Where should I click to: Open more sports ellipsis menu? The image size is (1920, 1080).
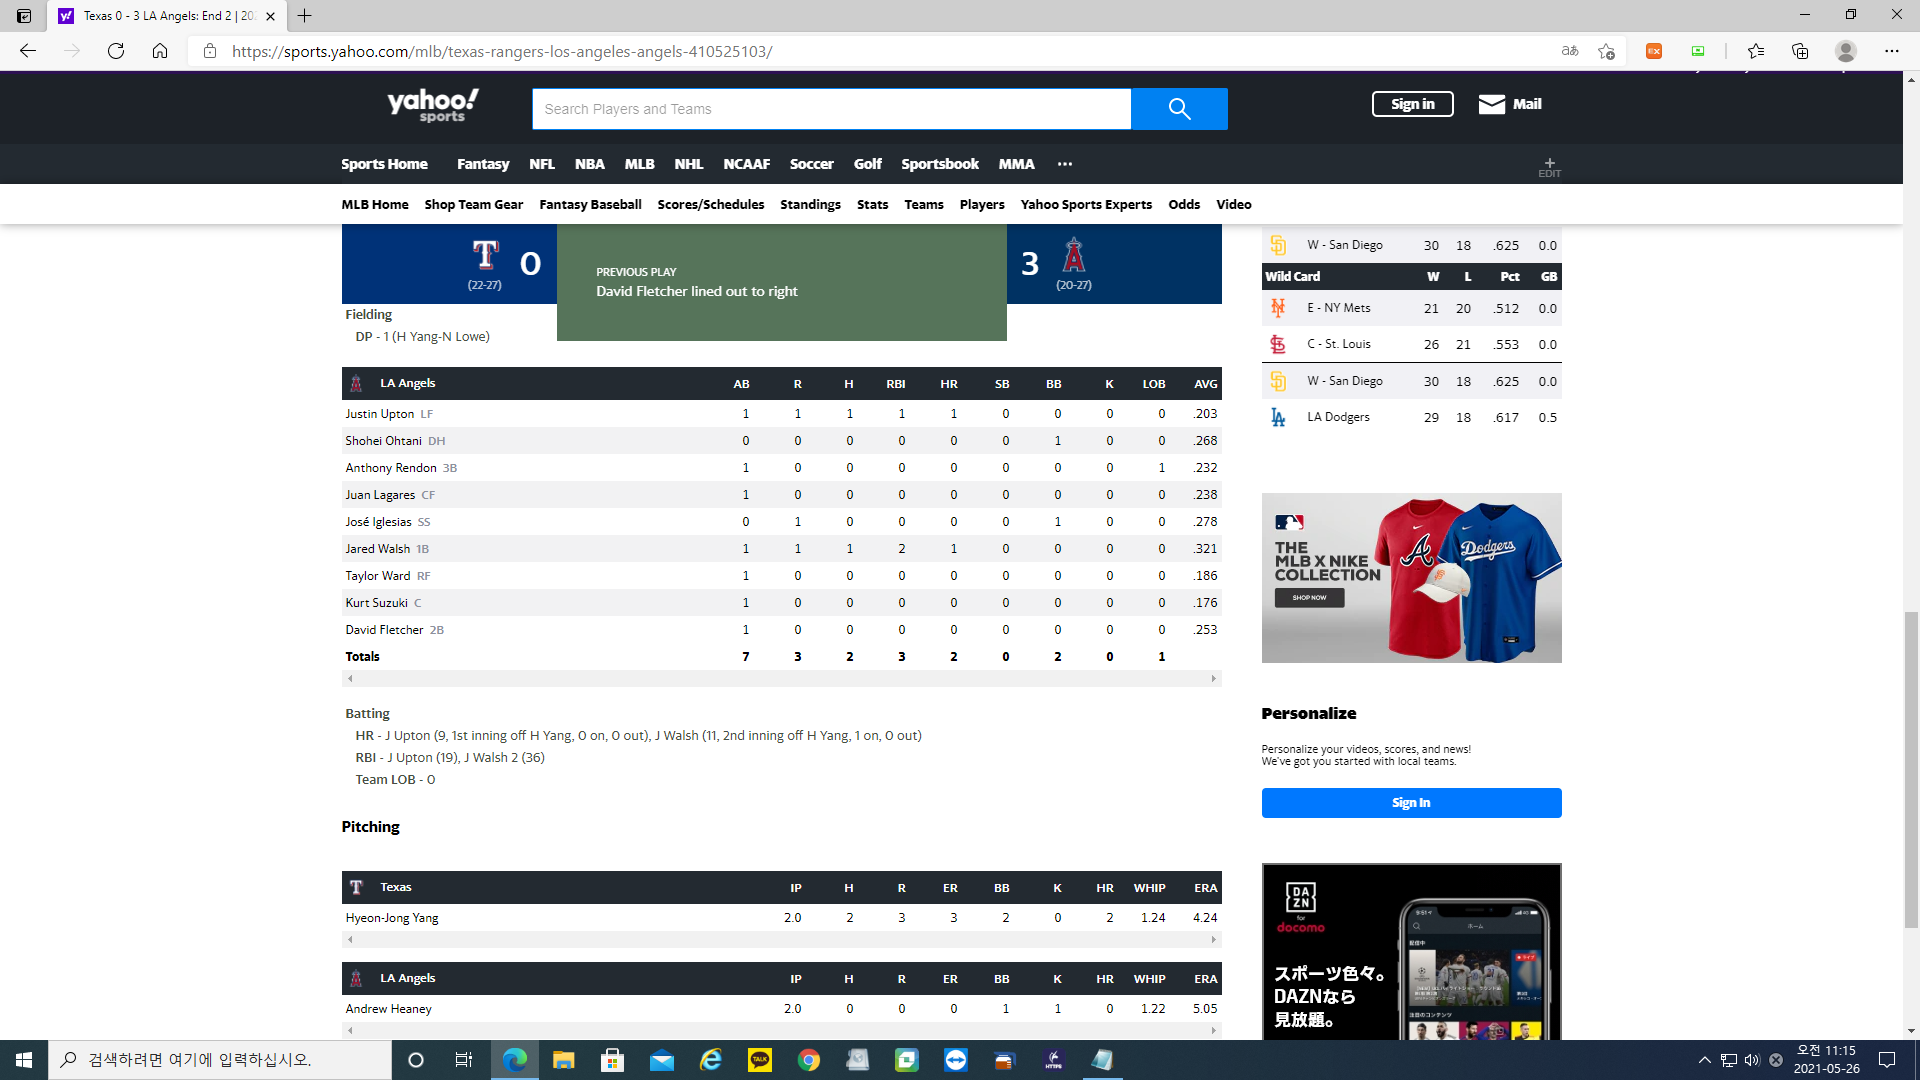click(x=1065, y=164)
